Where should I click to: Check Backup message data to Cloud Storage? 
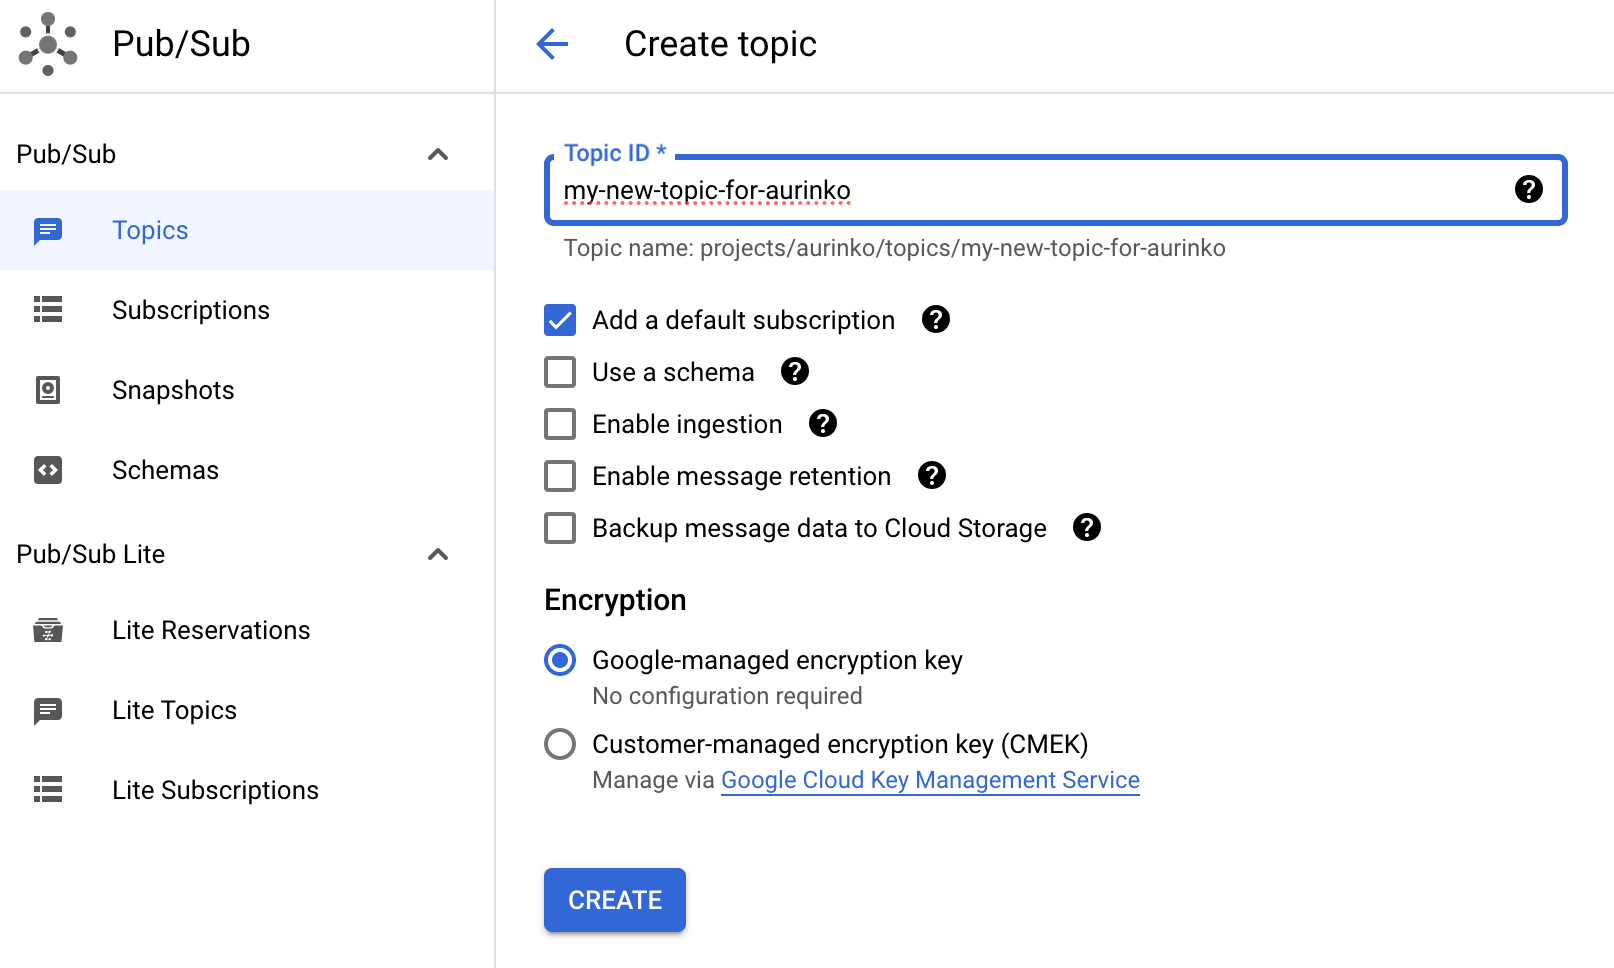pyautogui.click(x=560, y=528)
